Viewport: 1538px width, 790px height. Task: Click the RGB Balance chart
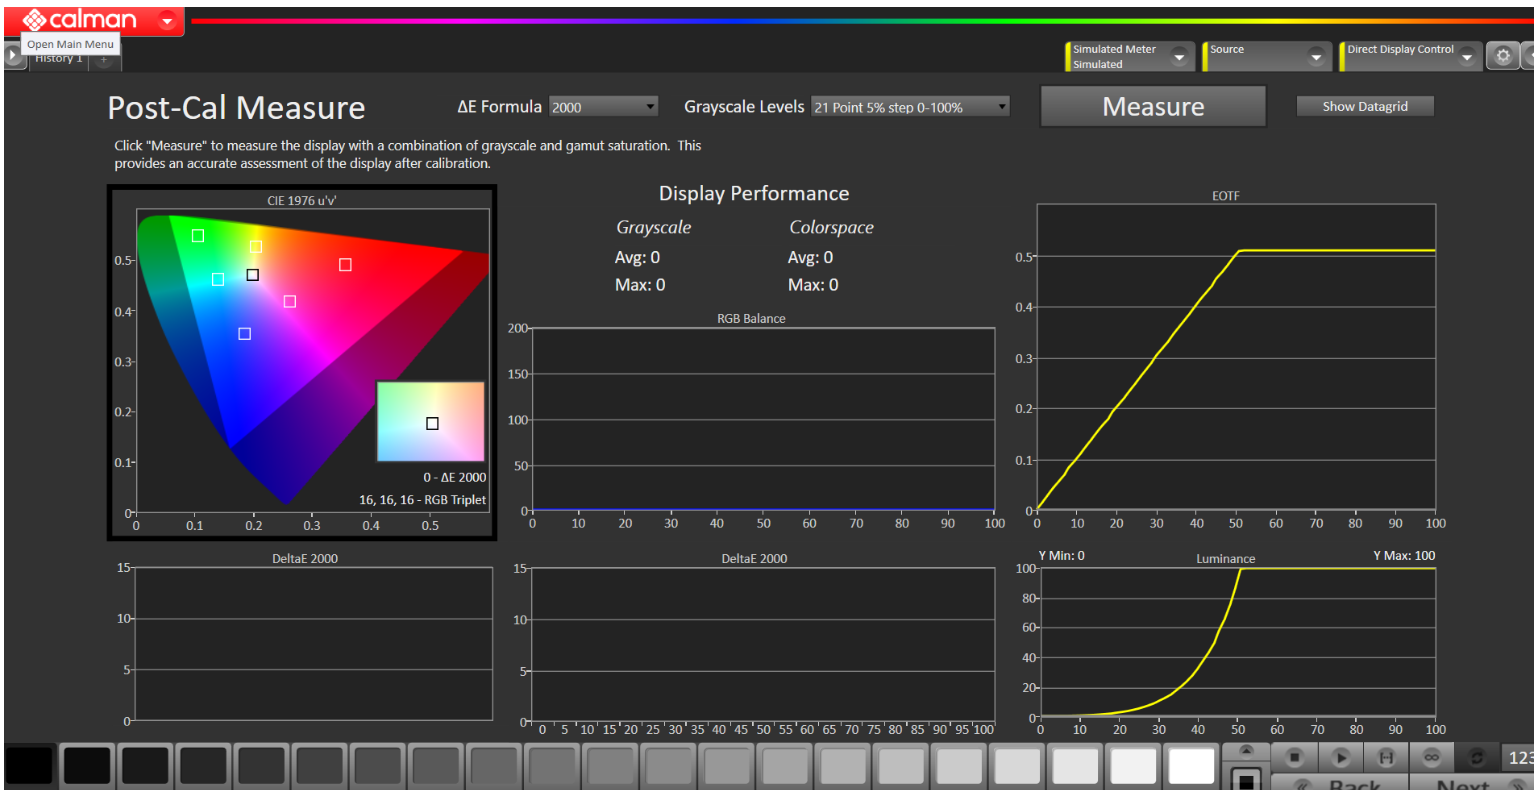pyautogui.click(x=763, y=419)
